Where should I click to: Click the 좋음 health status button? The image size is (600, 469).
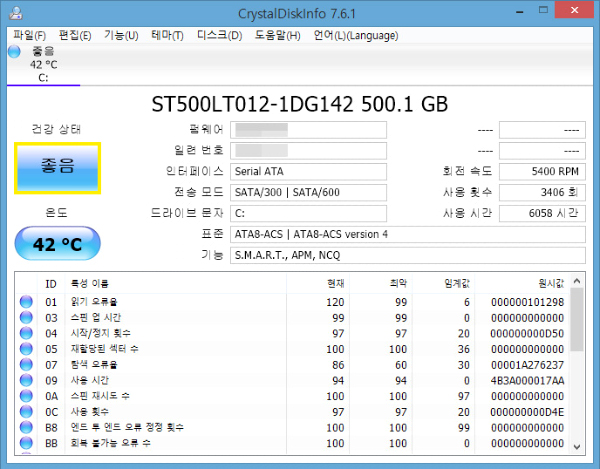click(57, 168)
